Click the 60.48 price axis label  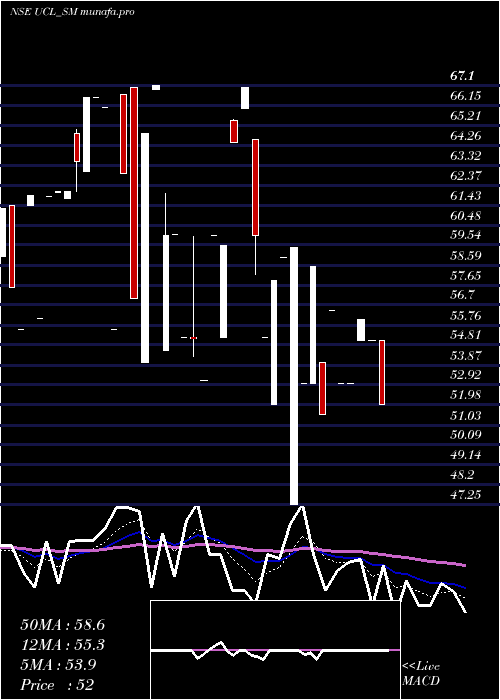coord(466,216)
